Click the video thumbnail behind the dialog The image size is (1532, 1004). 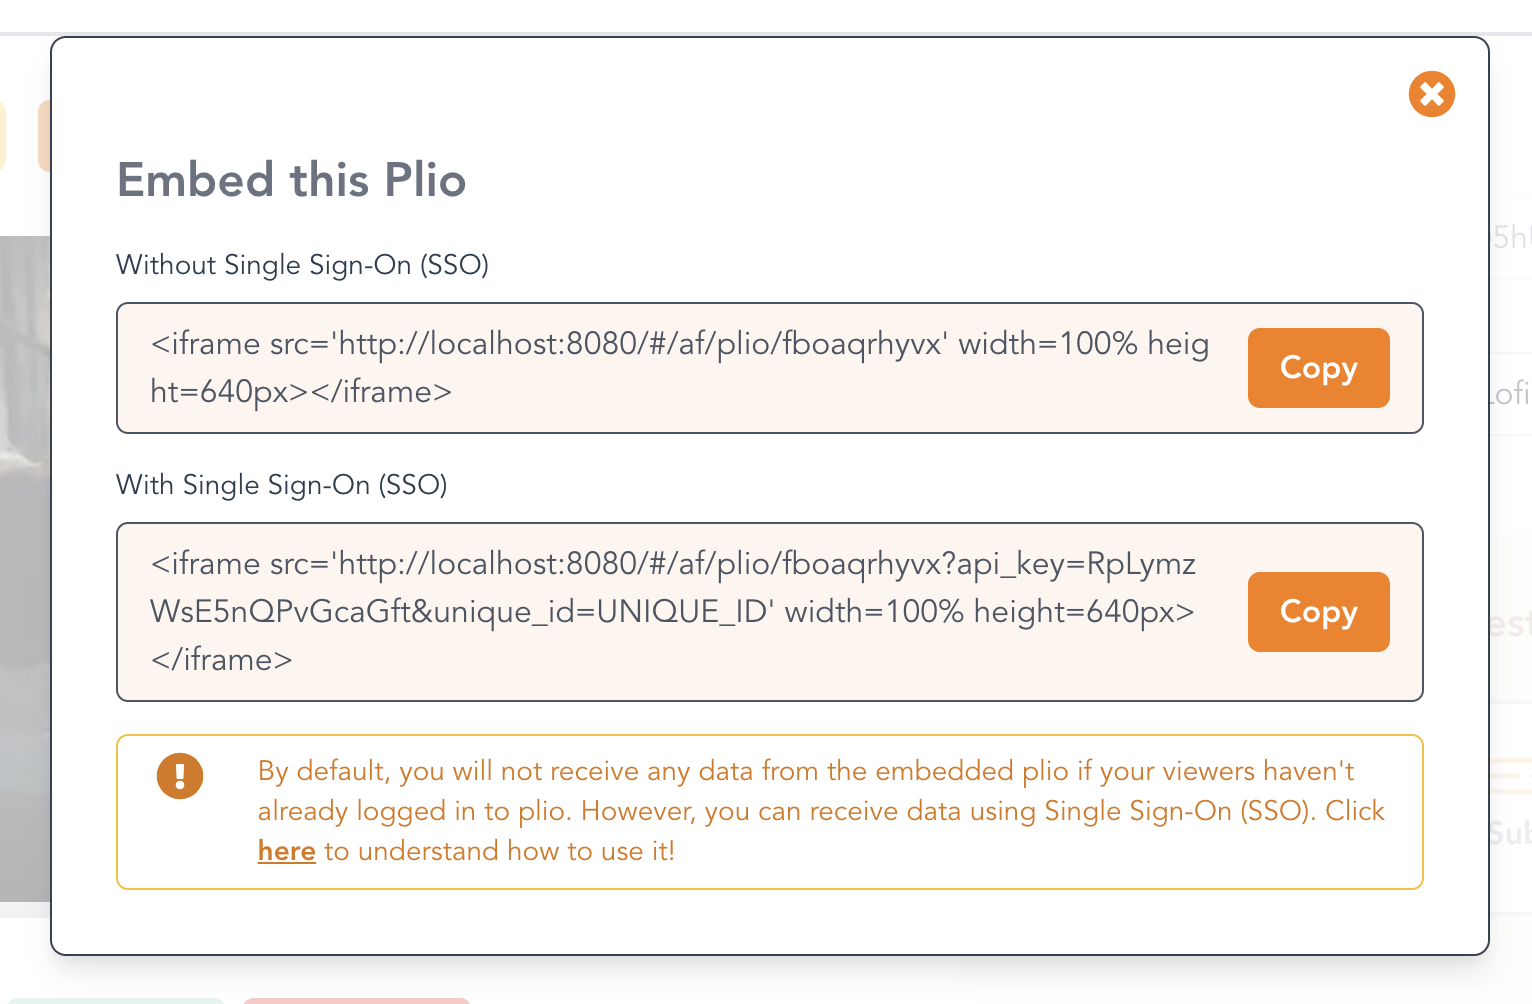tap(24, 560)
